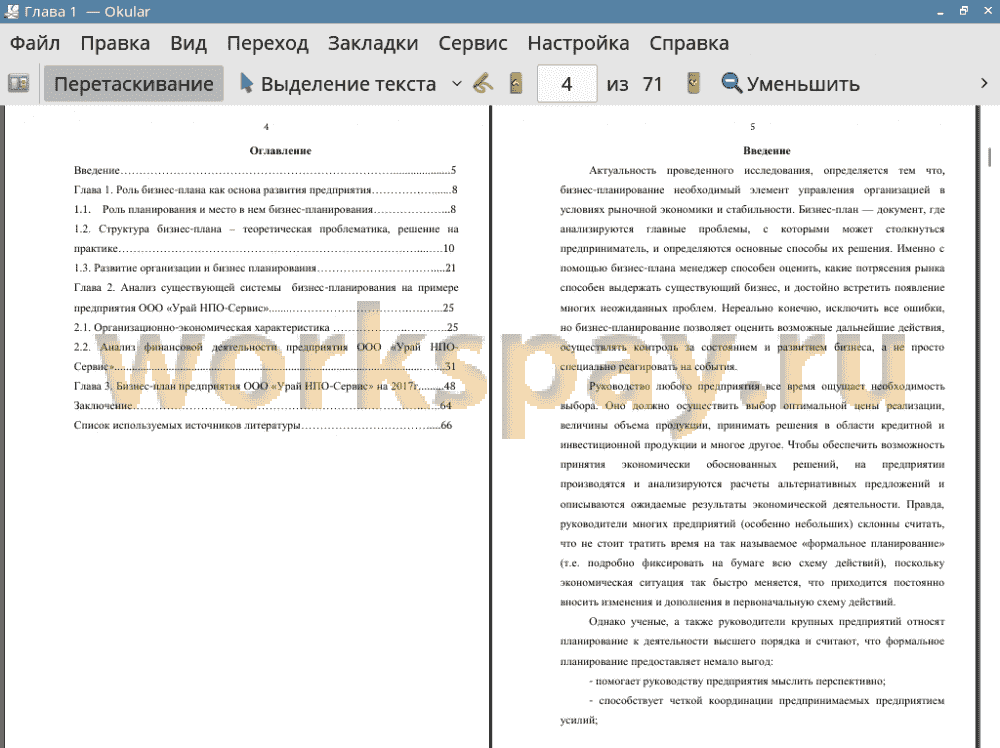Click the Okular app icon in title bar
Image resolution: width=1000 pixels, height=748 pixels.
(x=11, y=11)
